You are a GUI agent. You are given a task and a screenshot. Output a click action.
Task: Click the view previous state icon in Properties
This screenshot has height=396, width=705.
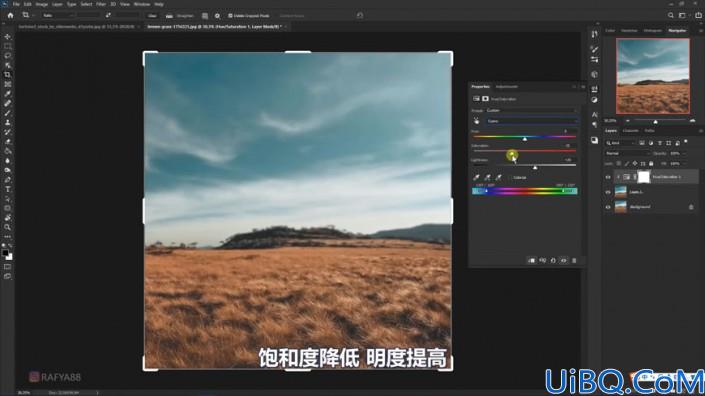click(543, 260)
